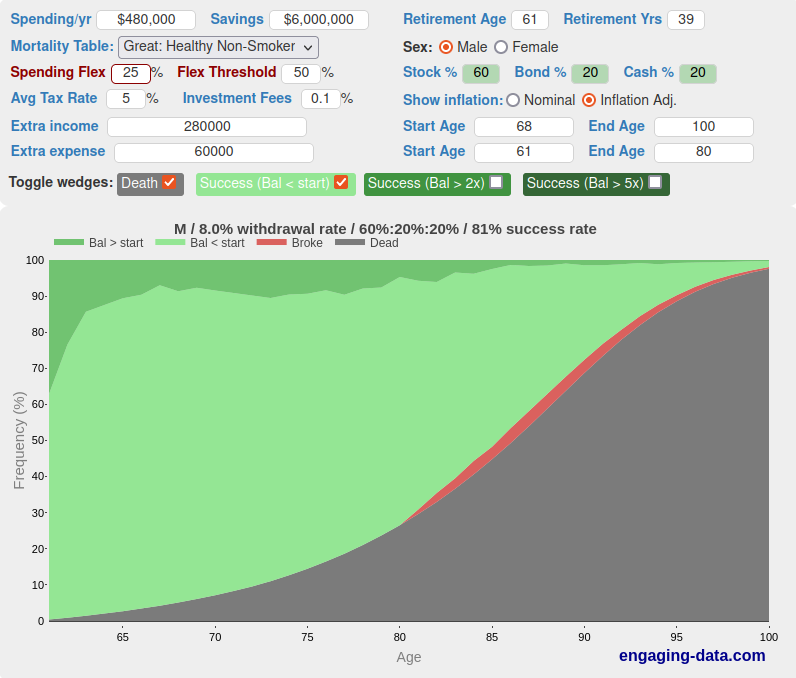Click the Extra expense amount field
796x678 pixels.
(214, 152)
